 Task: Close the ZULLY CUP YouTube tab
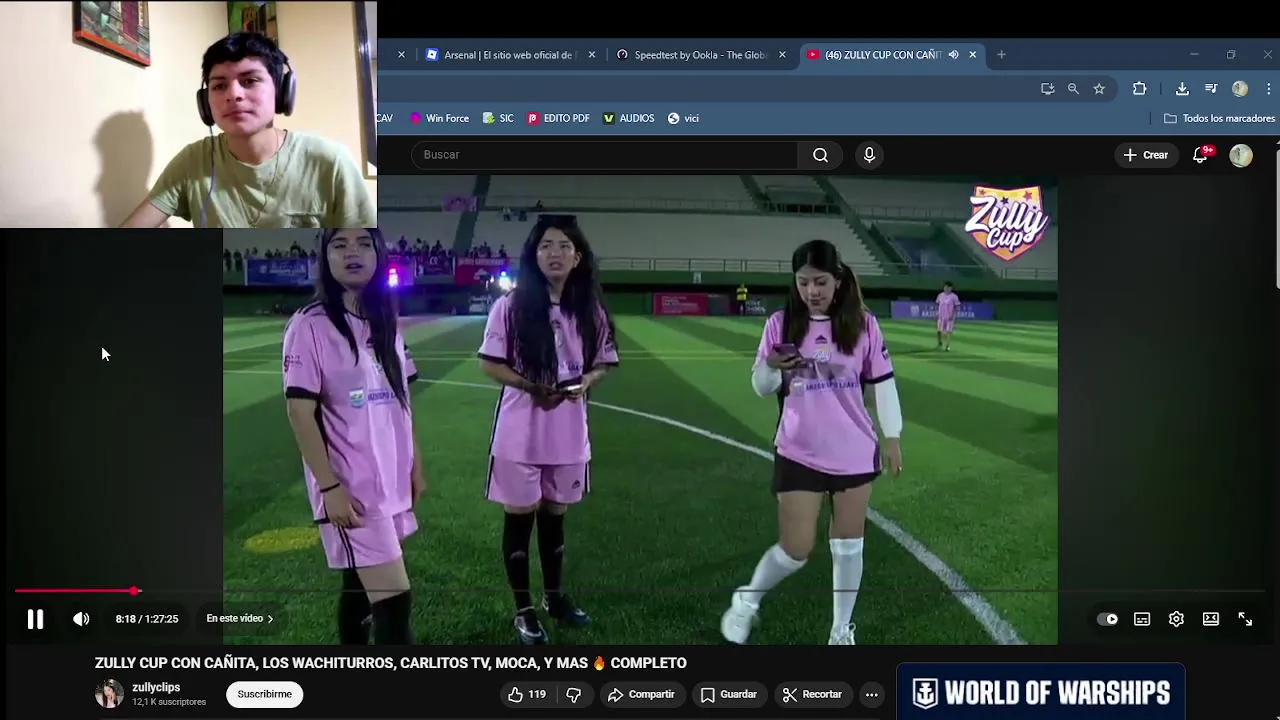click(972, 55)
